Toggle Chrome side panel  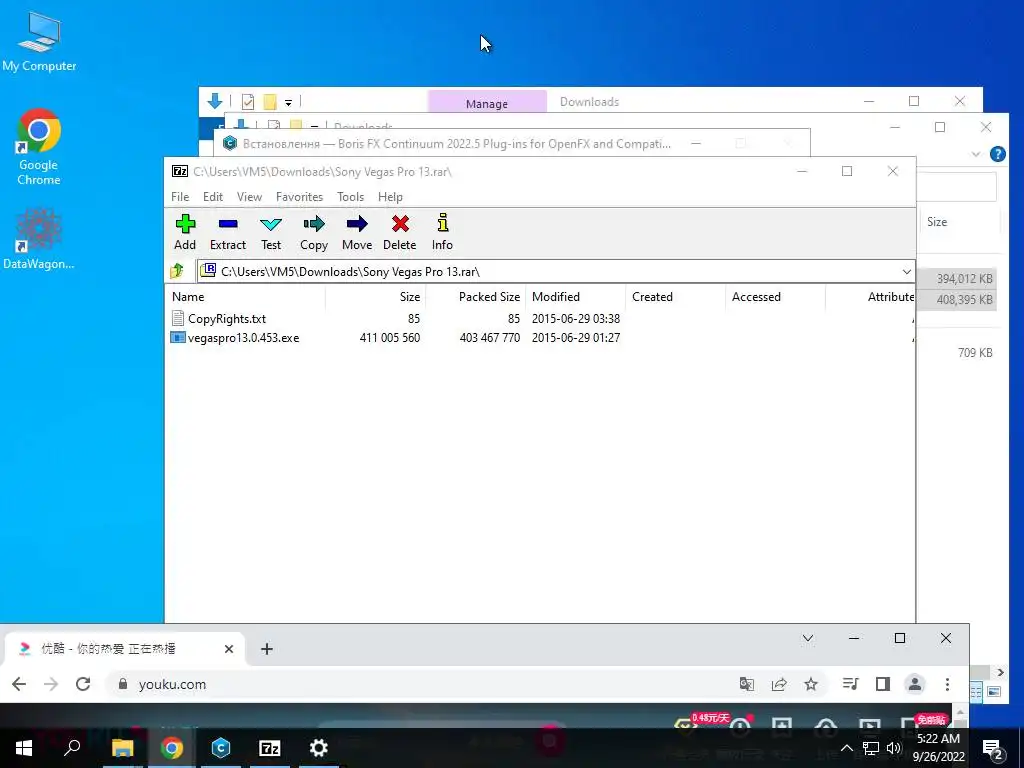tap(882, 684)
